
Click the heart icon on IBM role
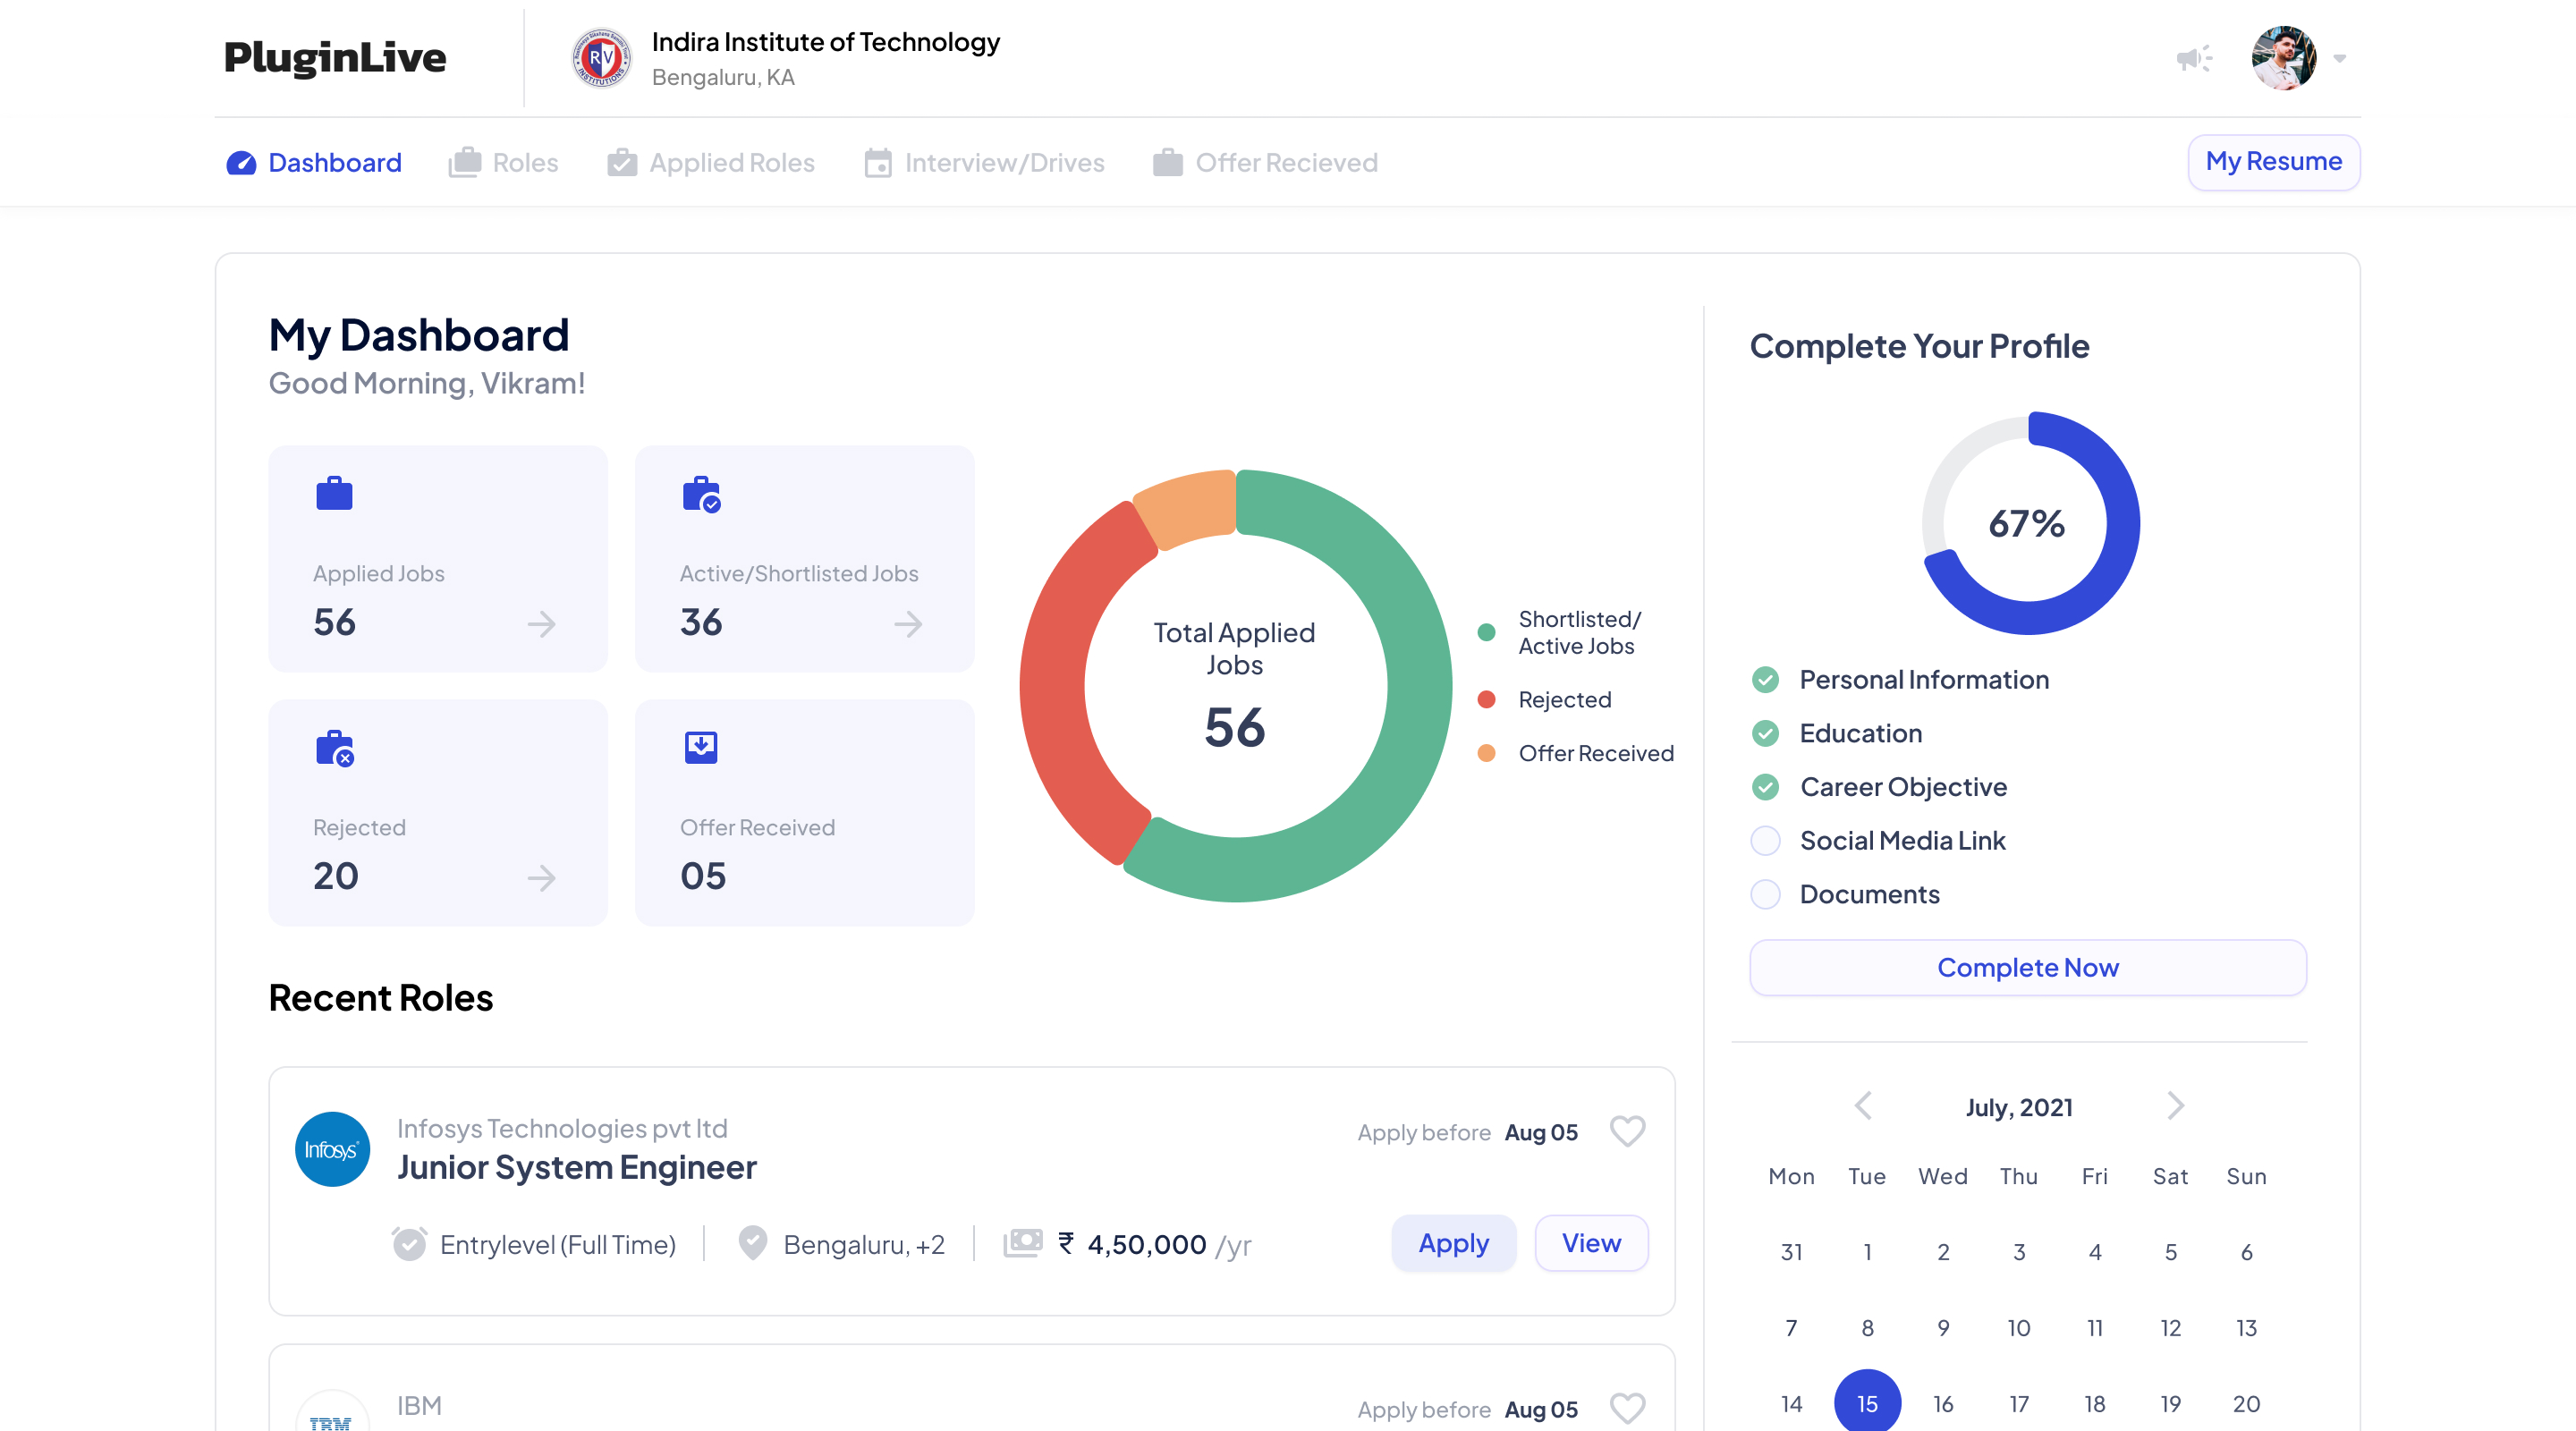(1627, 1407)
